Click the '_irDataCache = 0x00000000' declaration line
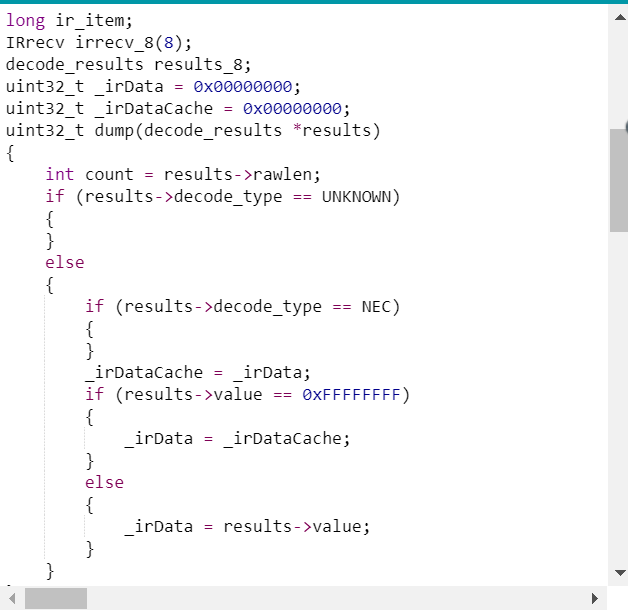 coord(178,109)
